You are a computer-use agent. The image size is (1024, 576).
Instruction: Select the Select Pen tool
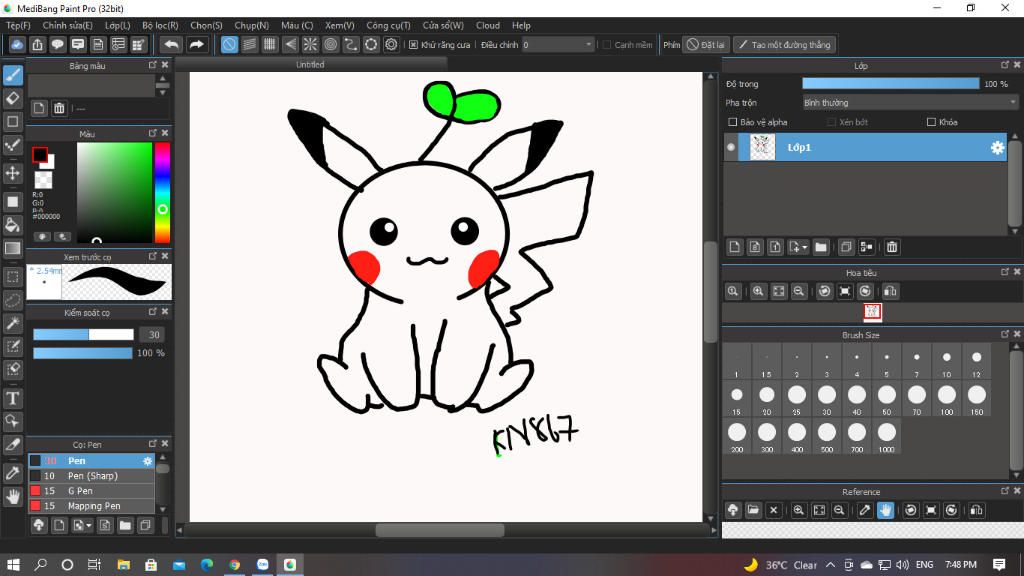[x=12, y=346]
